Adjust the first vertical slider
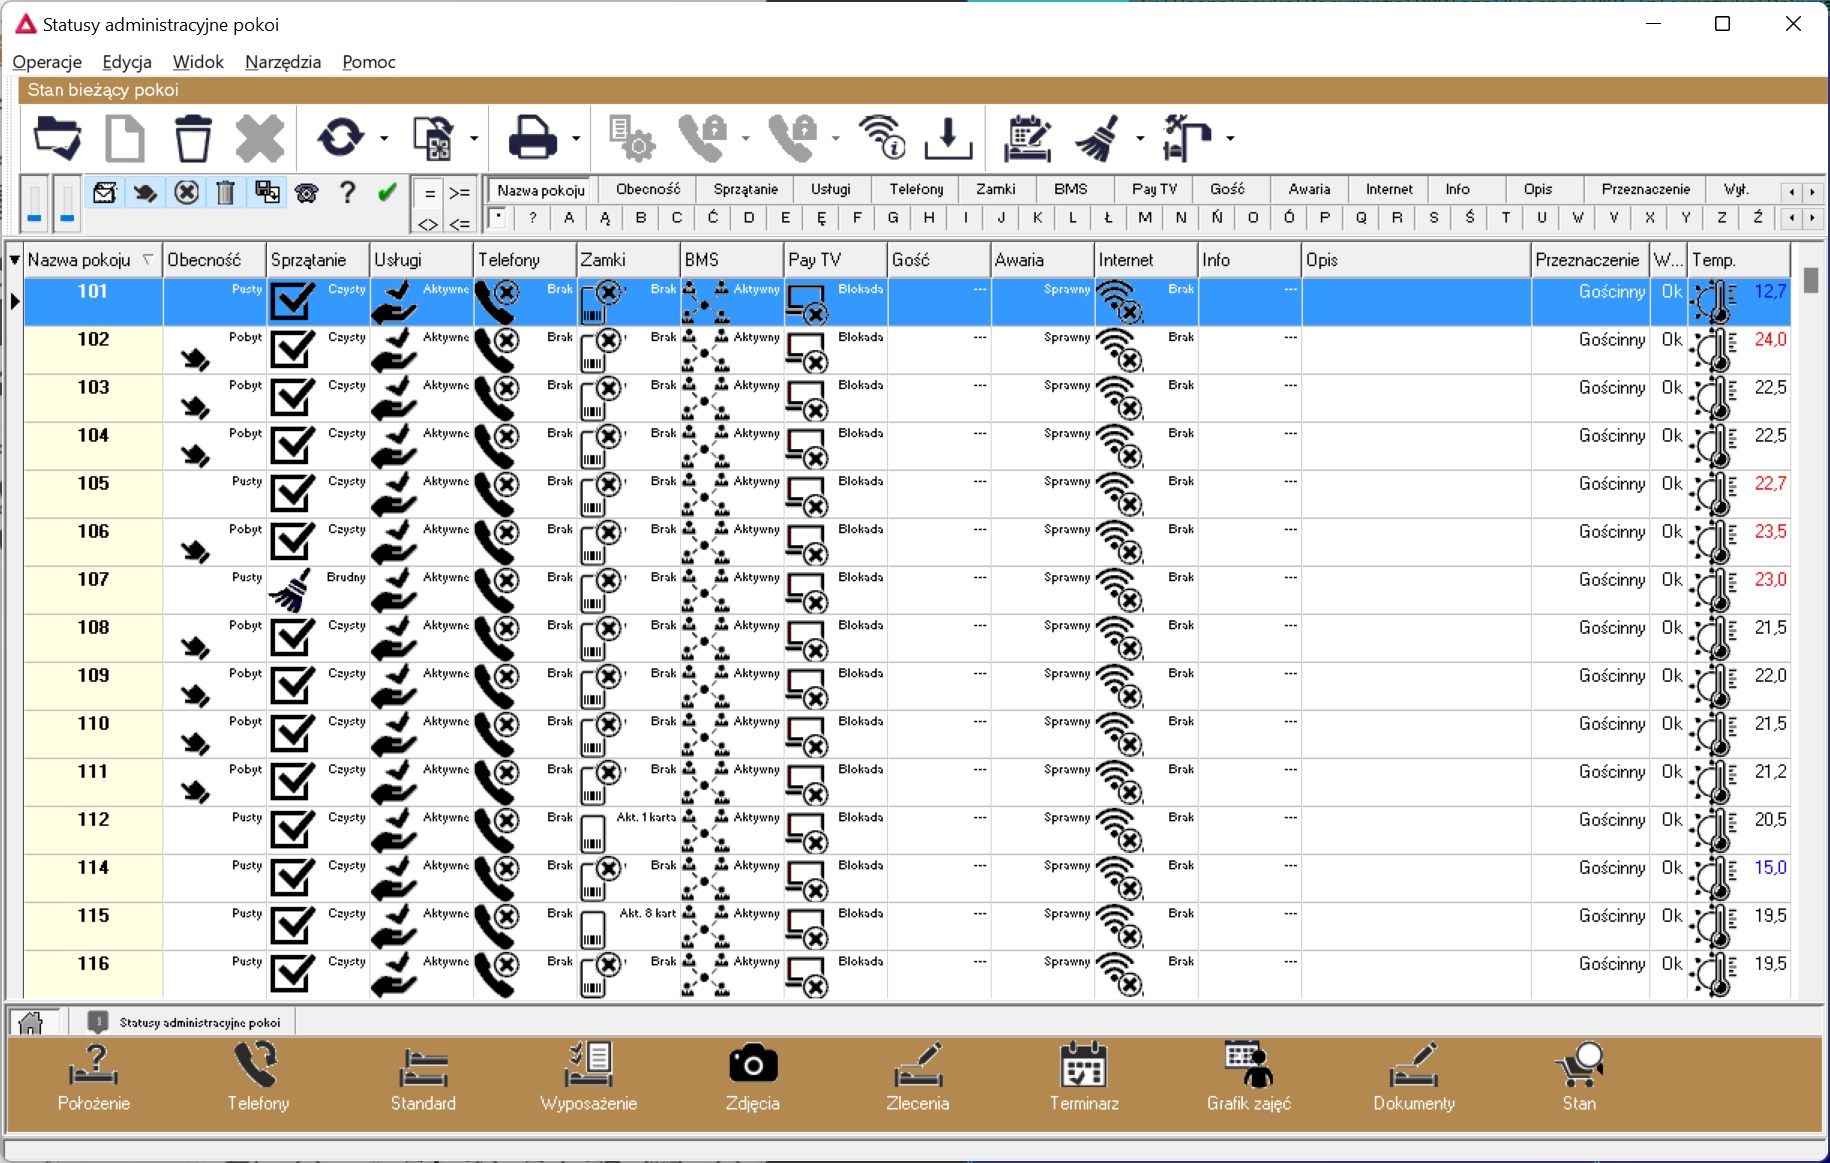Screen dimensions: 1830x1163 point(35,204)
